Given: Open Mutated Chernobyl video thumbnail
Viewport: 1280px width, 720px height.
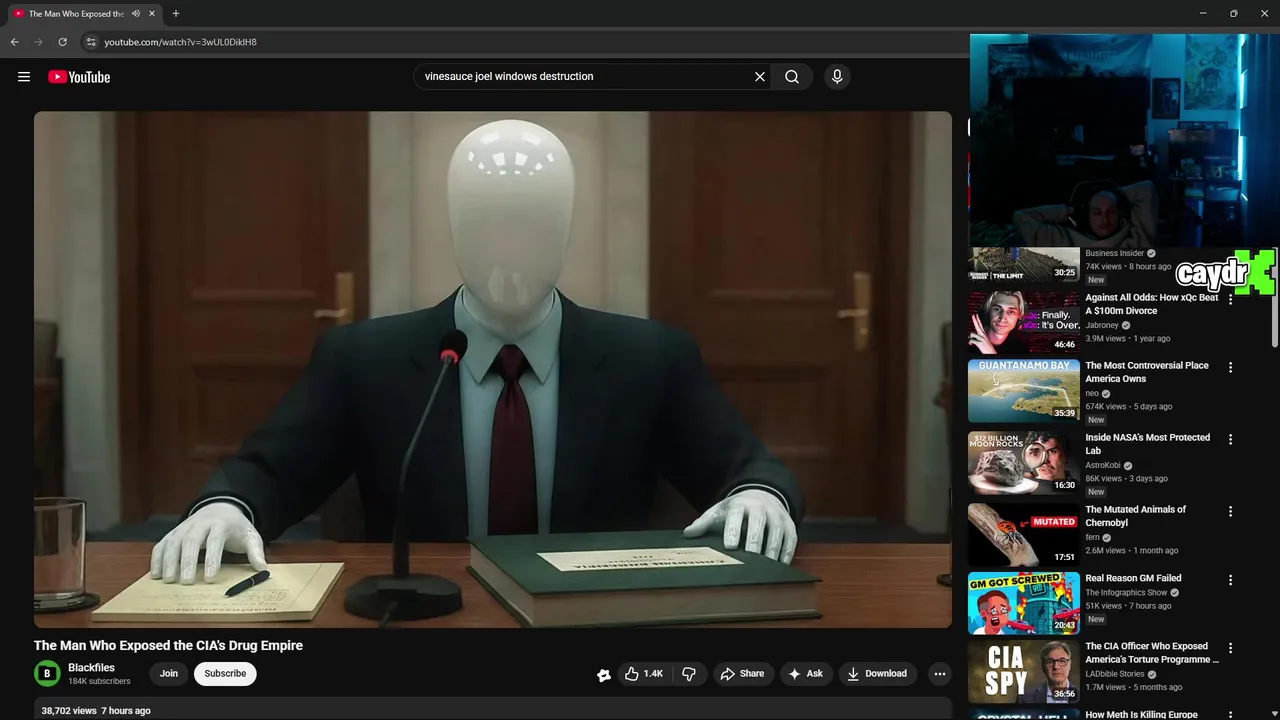Looking at the screenshot, I should [1023, 534].
